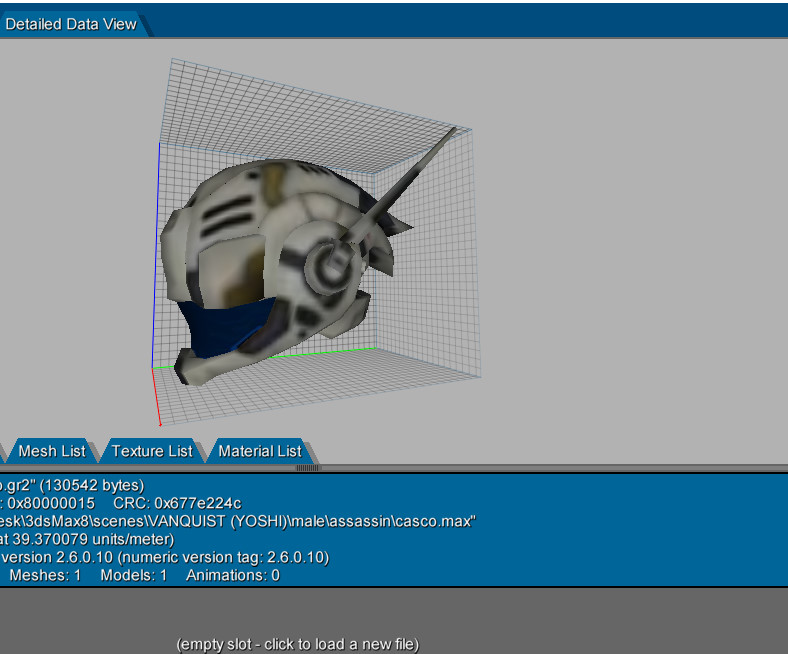Click the empty slot to load a file
788x654 pixels.
coord(298,644)
